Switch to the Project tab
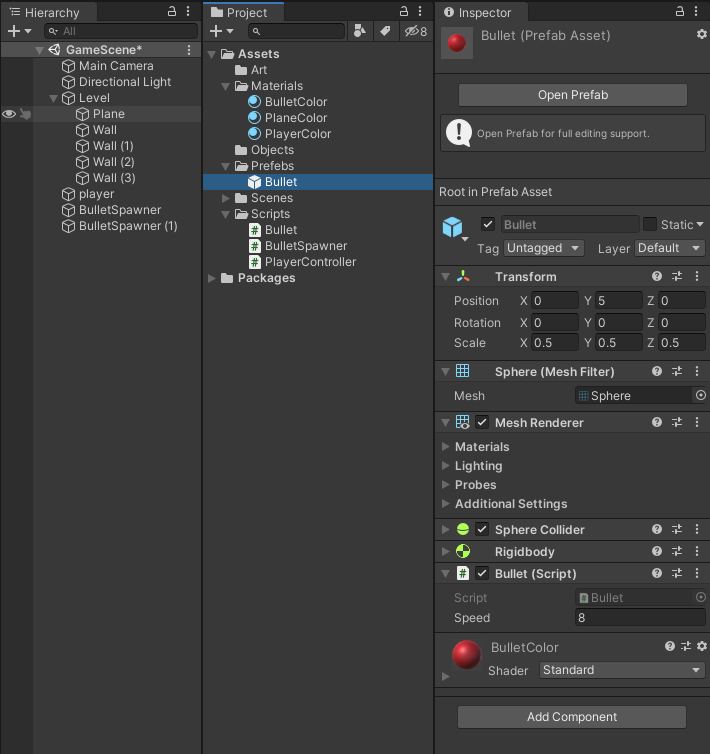This screenshot has height=754, width=710. click(x=243, y=12)
